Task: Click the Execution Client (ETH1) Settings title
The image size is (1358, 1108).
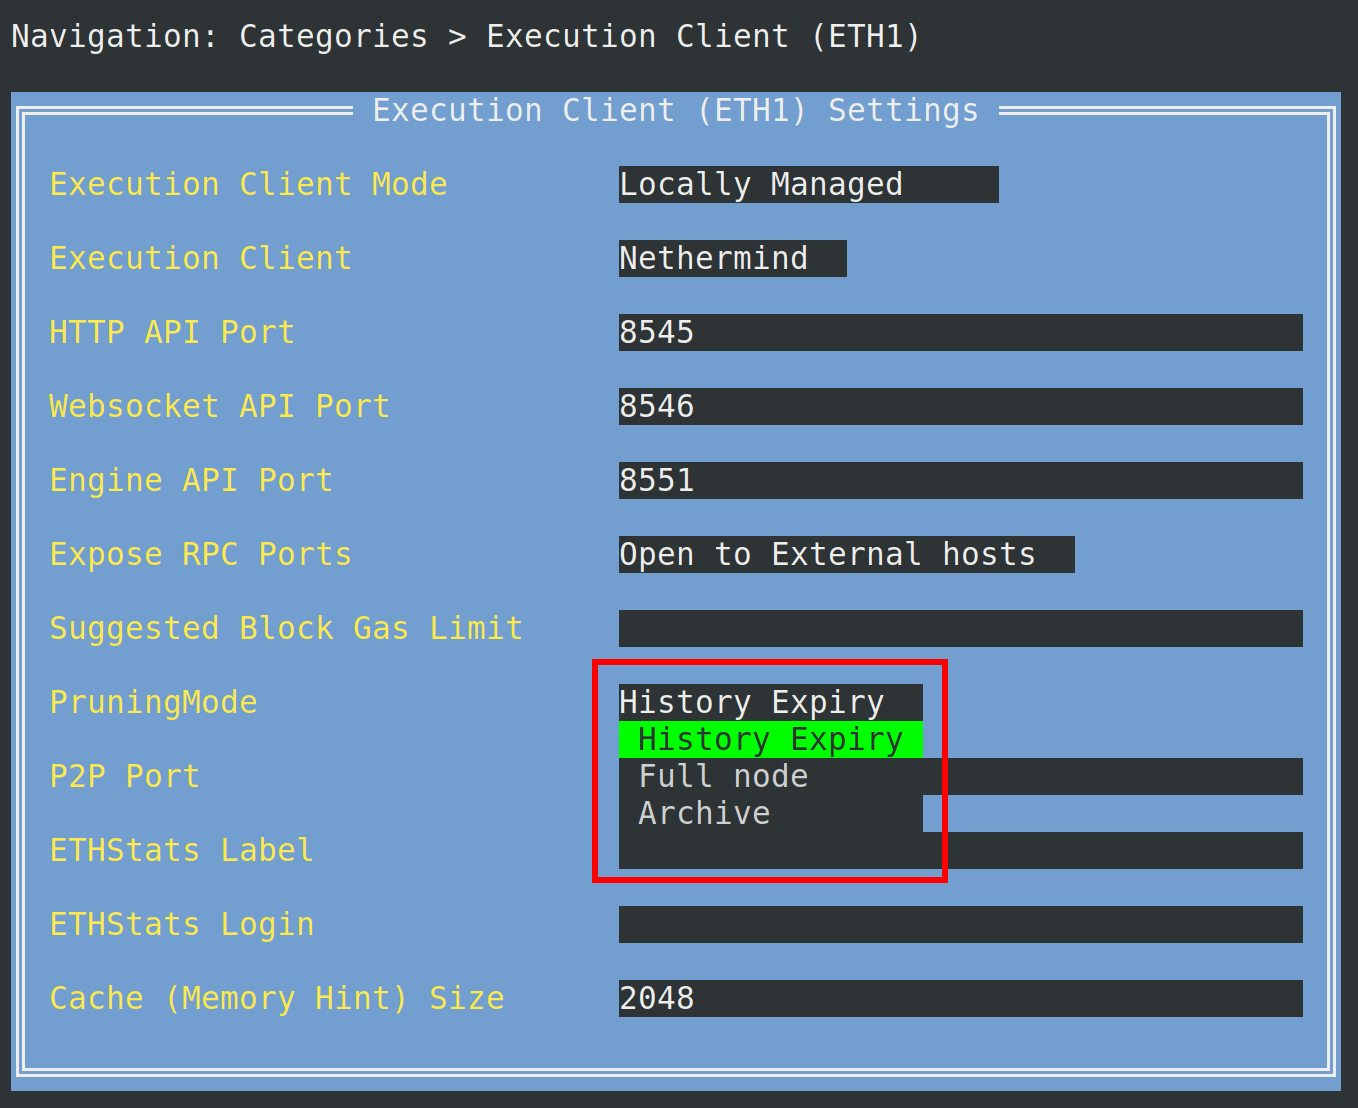Action: pyautogui.click(x=675, y=111)
